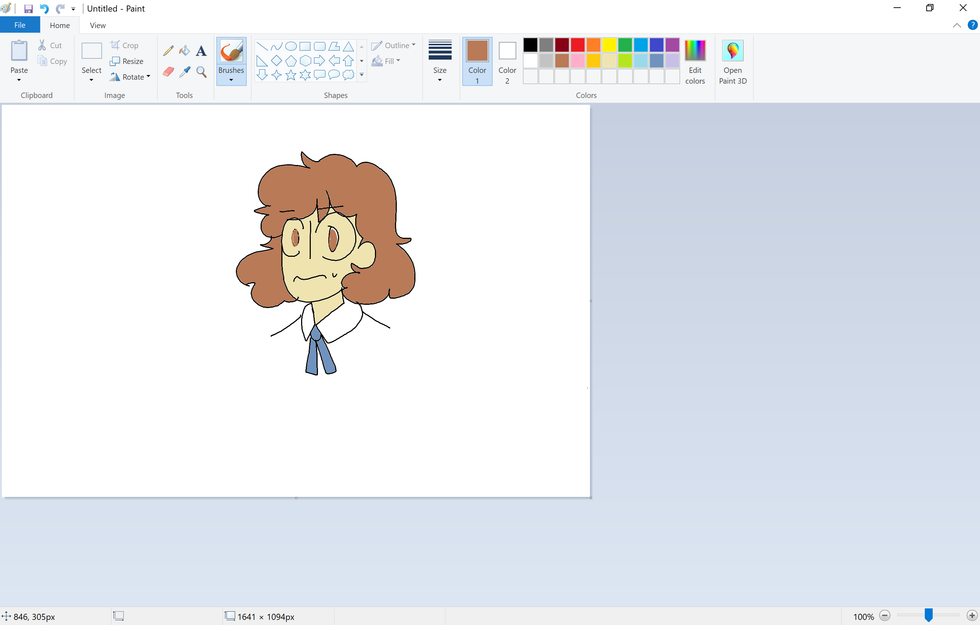Activate the Color picker eyedropper
Screen dimensions: 980x625
pyautogui.click(x=184, y=72)
